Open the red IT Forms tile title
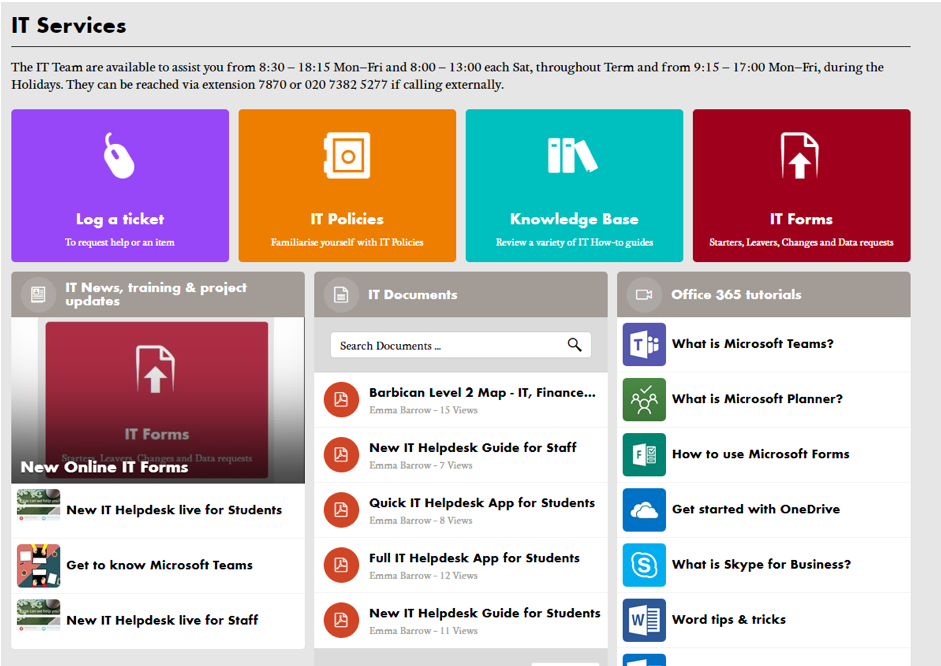 coord(801,219)
